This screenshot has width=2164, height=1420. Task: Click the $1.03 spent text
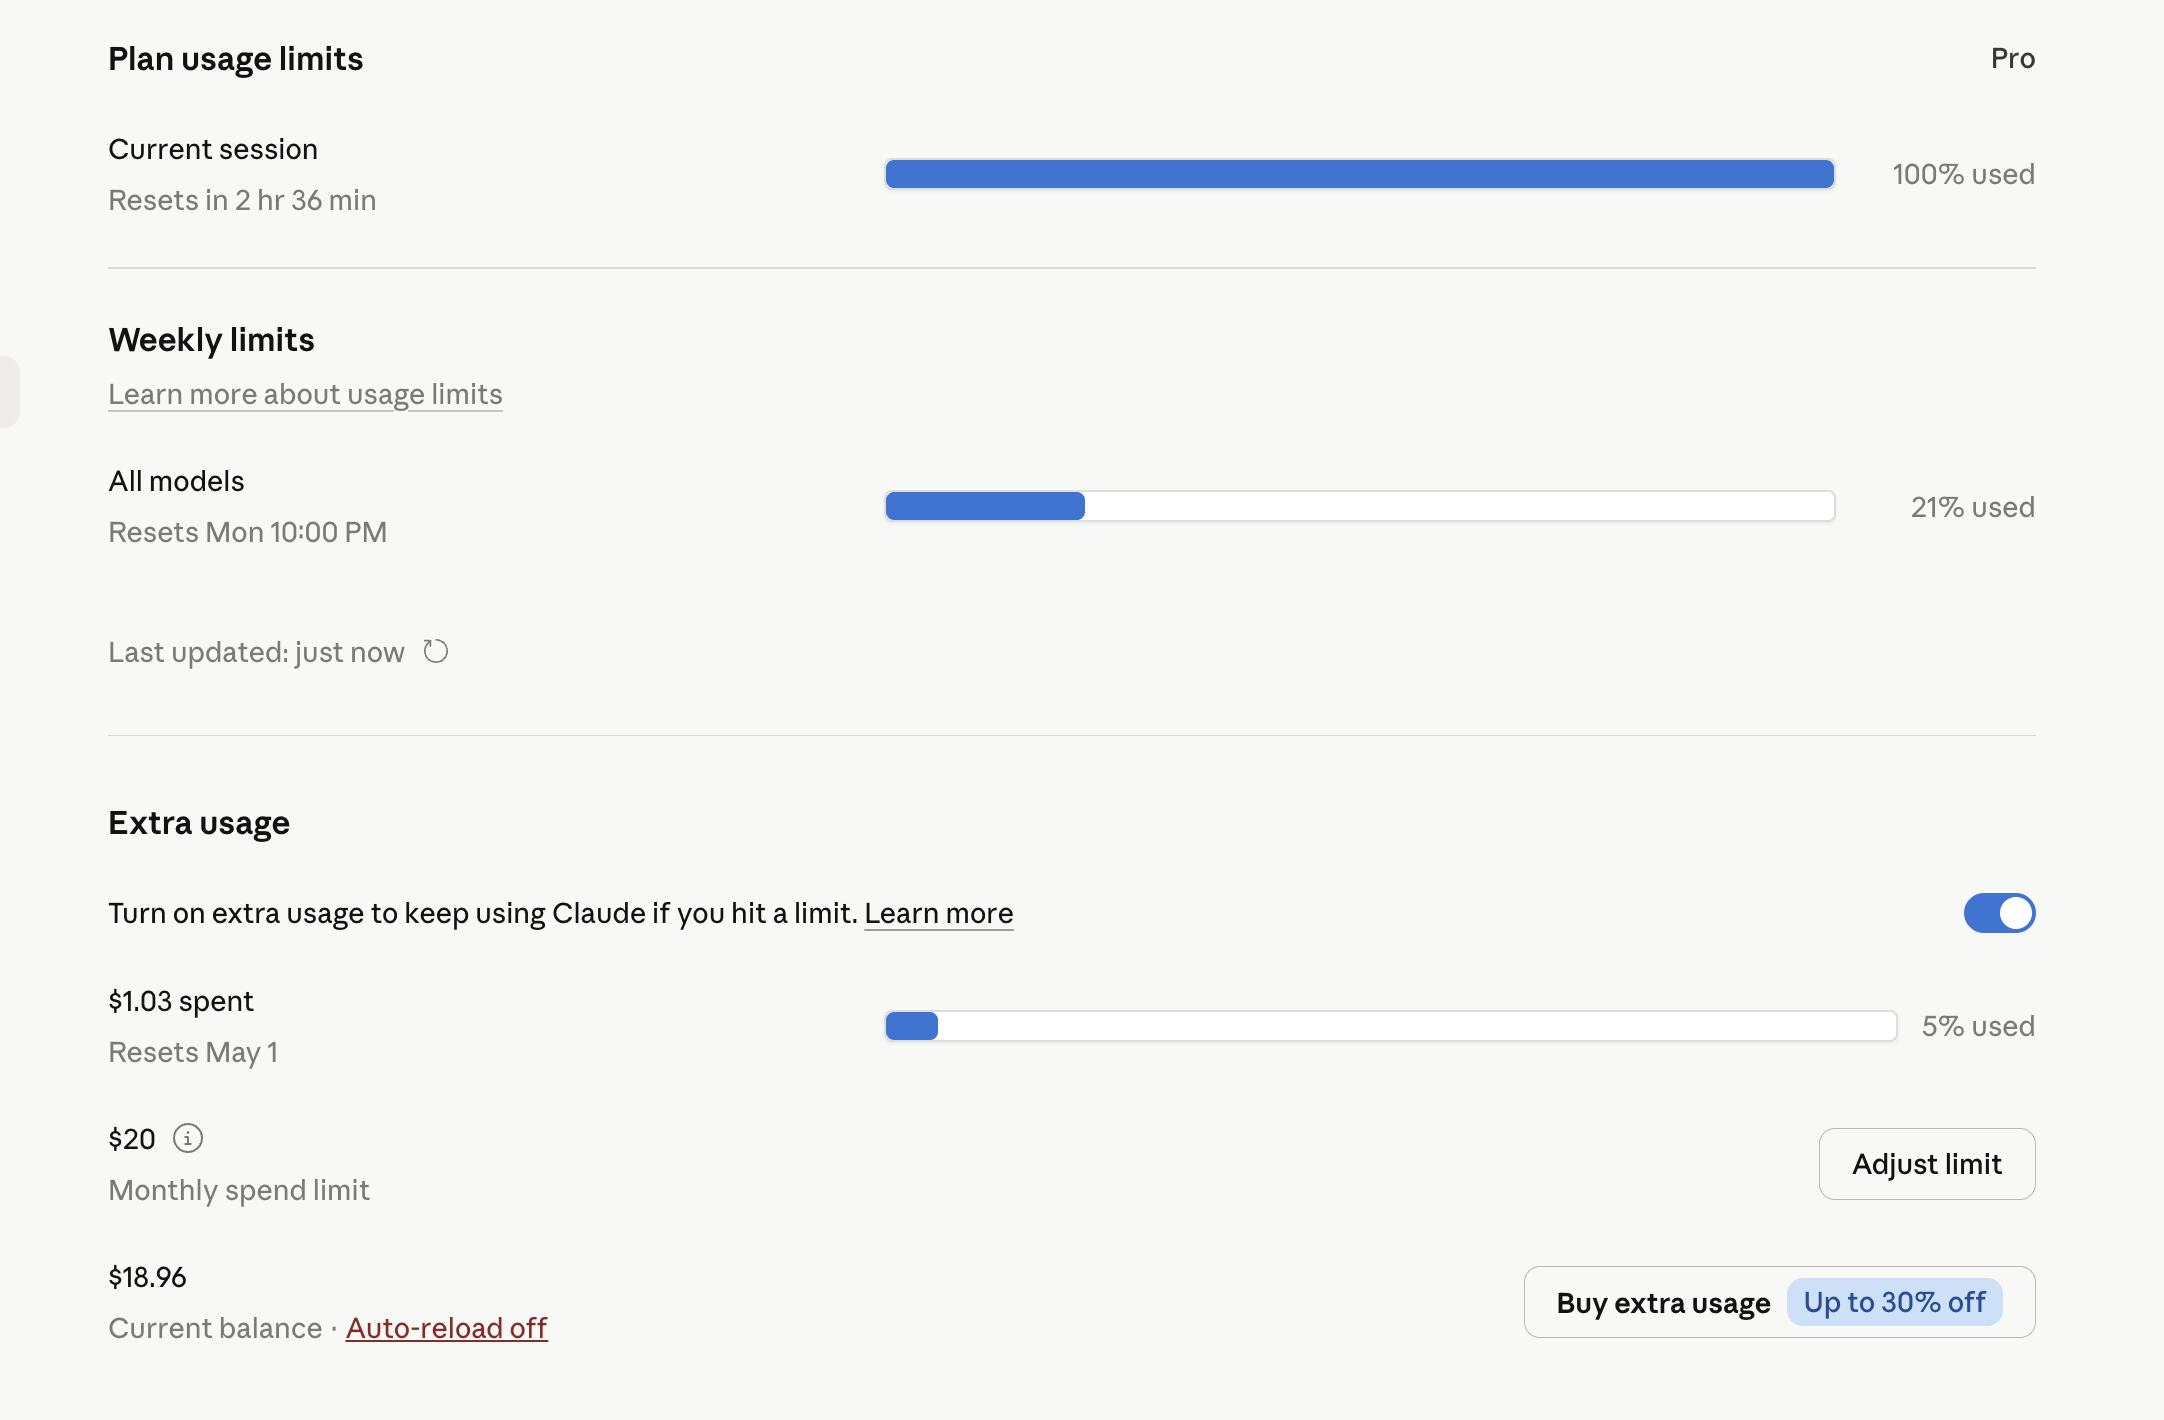tap(181, 1001)
